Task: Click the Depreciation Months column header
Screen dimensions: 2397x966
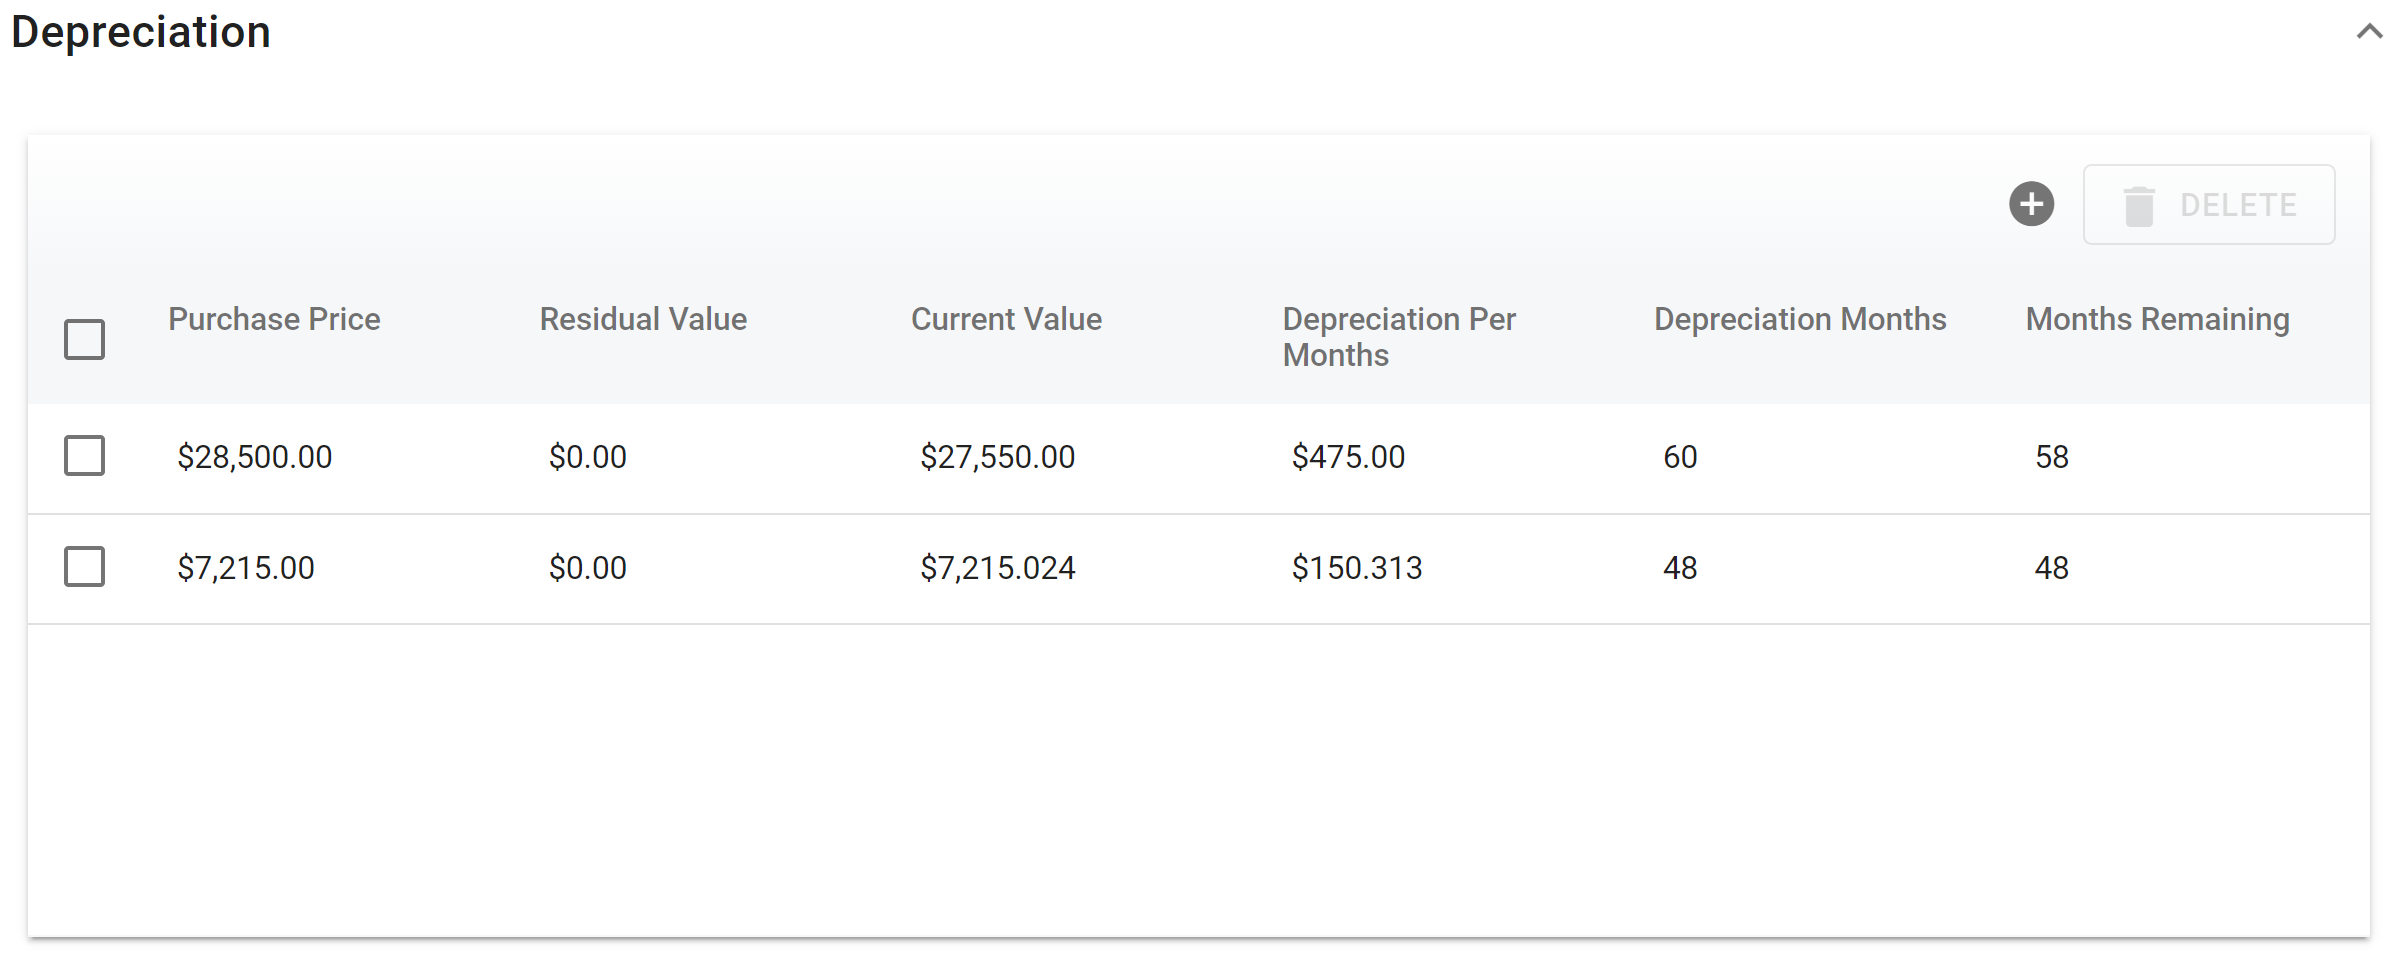Action: (1799, 319)
